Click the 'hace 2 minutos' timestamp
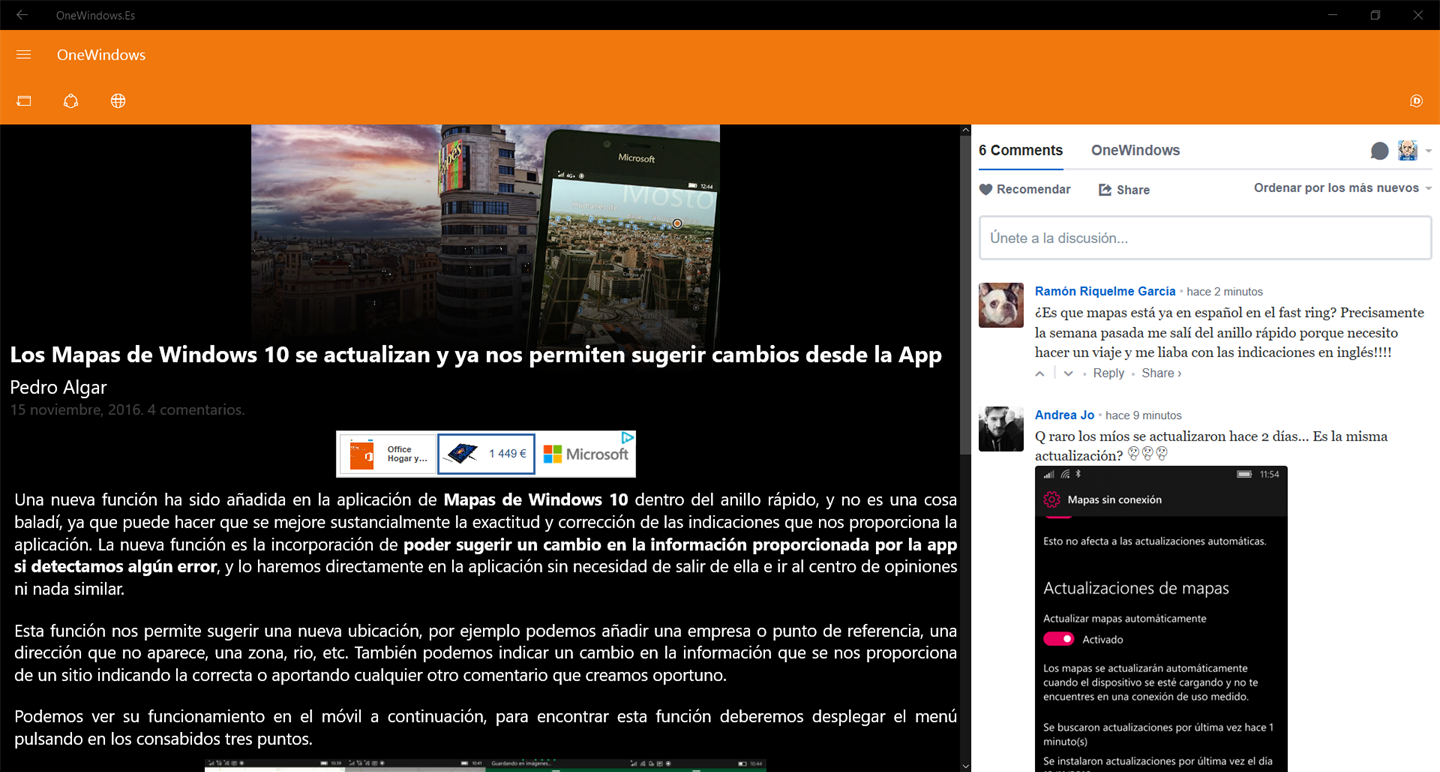This screenshot has width=1440, height=772. [1224, 292]
